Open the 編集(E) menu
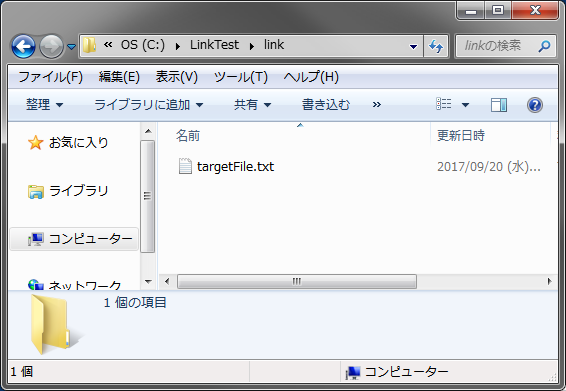Image resolution: width=566 pixels, height=391 pixels. click(x=119, y=77)
